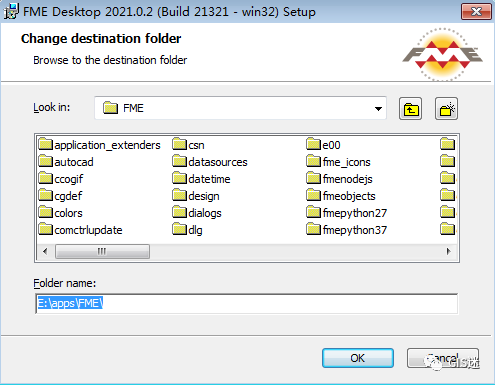Click the horizontal scrollbar left arrow
This screenshot has width=495, height=385.
pos(45,251)
